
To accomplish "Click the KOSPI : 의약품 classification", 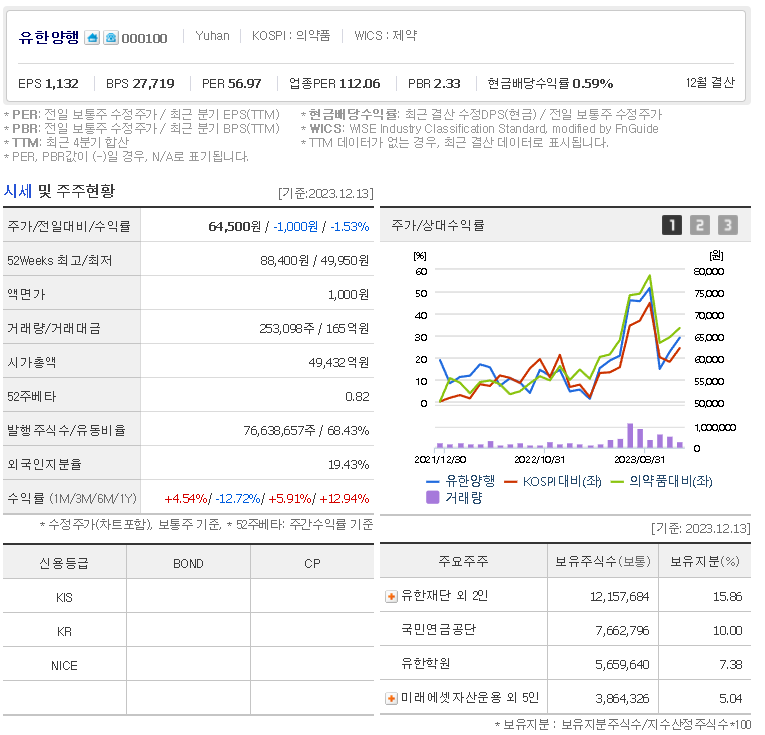I will click(x=291, y=36).
